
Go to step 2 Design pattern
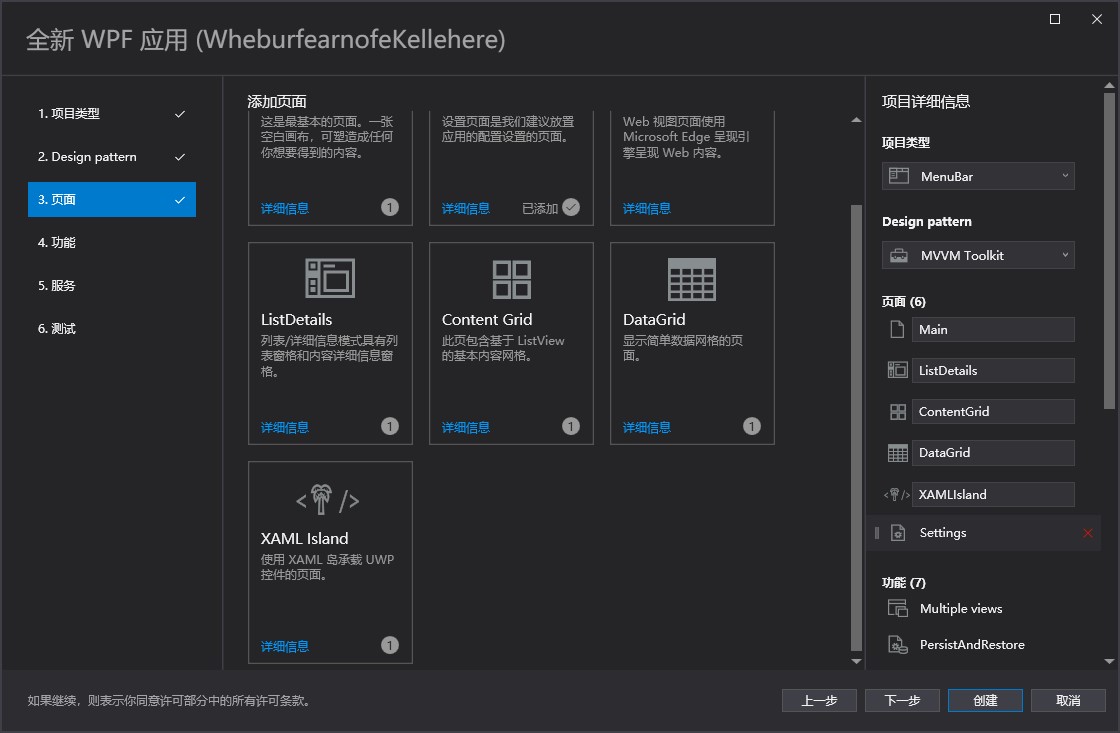tap(111, 156)
